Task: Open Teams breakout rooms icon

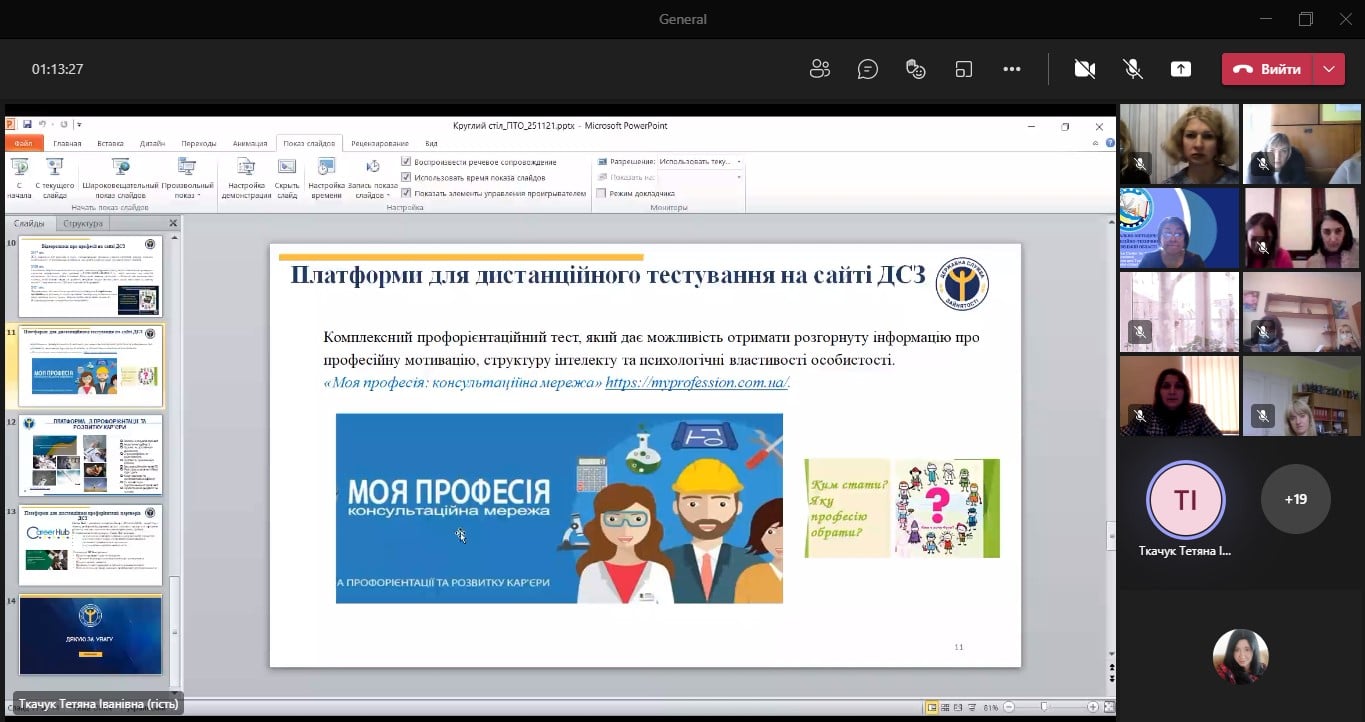Action: [x=964, y=69]
